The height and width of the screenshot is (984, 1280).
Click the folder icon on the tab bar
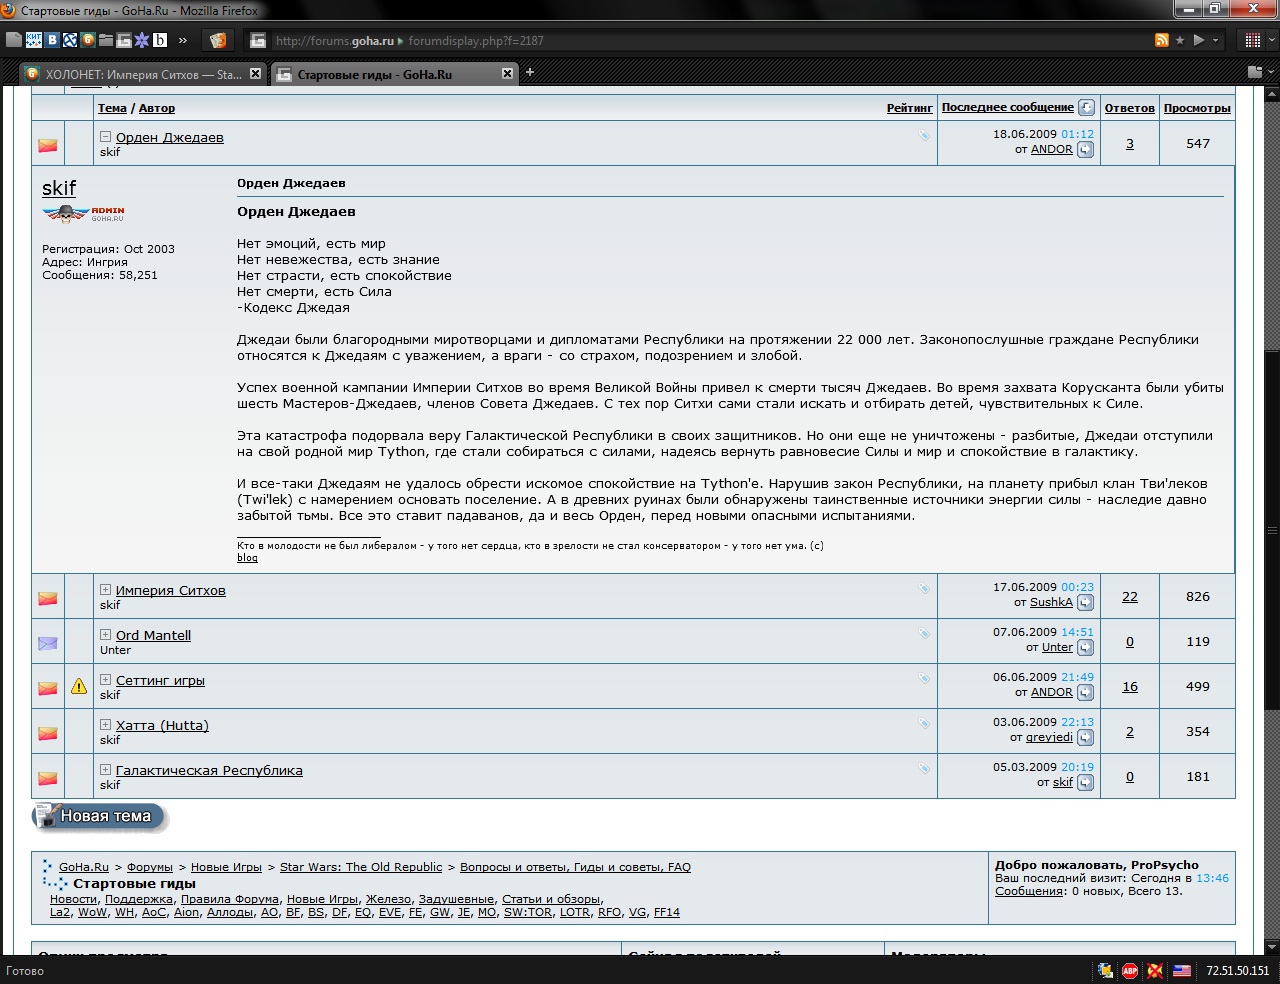pos(1255,72)
